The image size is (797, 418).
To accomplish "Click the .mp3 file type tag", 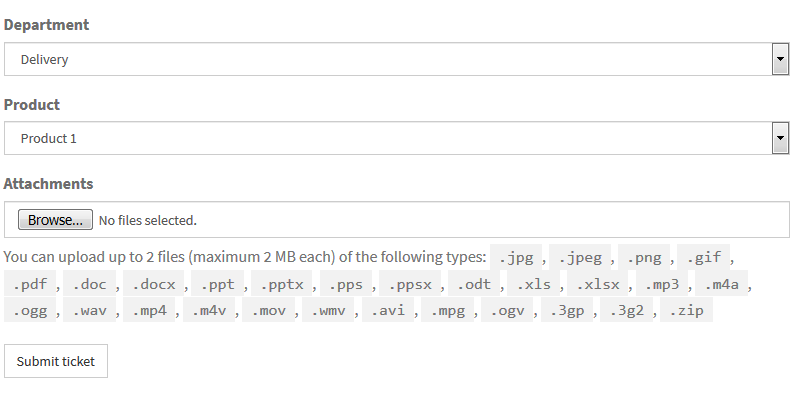I will click(x=661, y=284).
